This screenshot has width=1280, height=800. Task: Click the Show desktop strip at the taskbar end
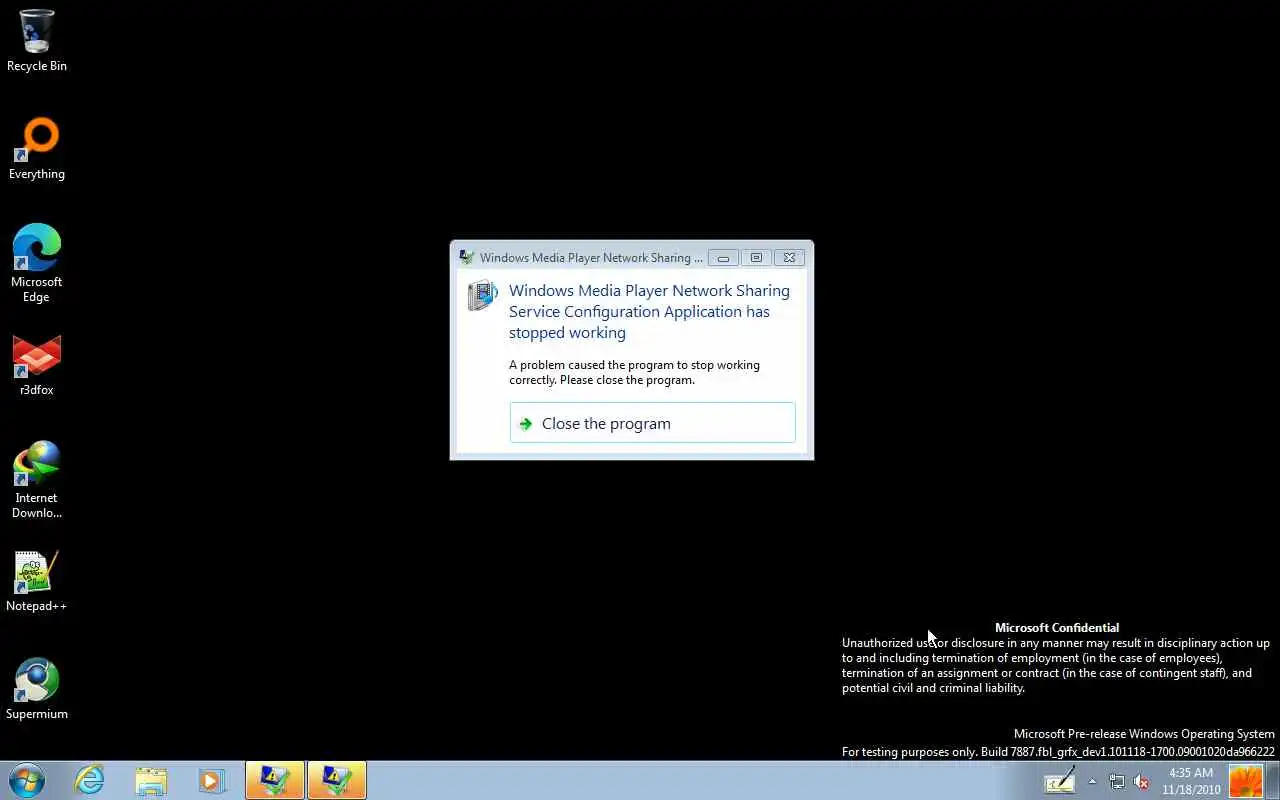click(x=1272, y=781)
